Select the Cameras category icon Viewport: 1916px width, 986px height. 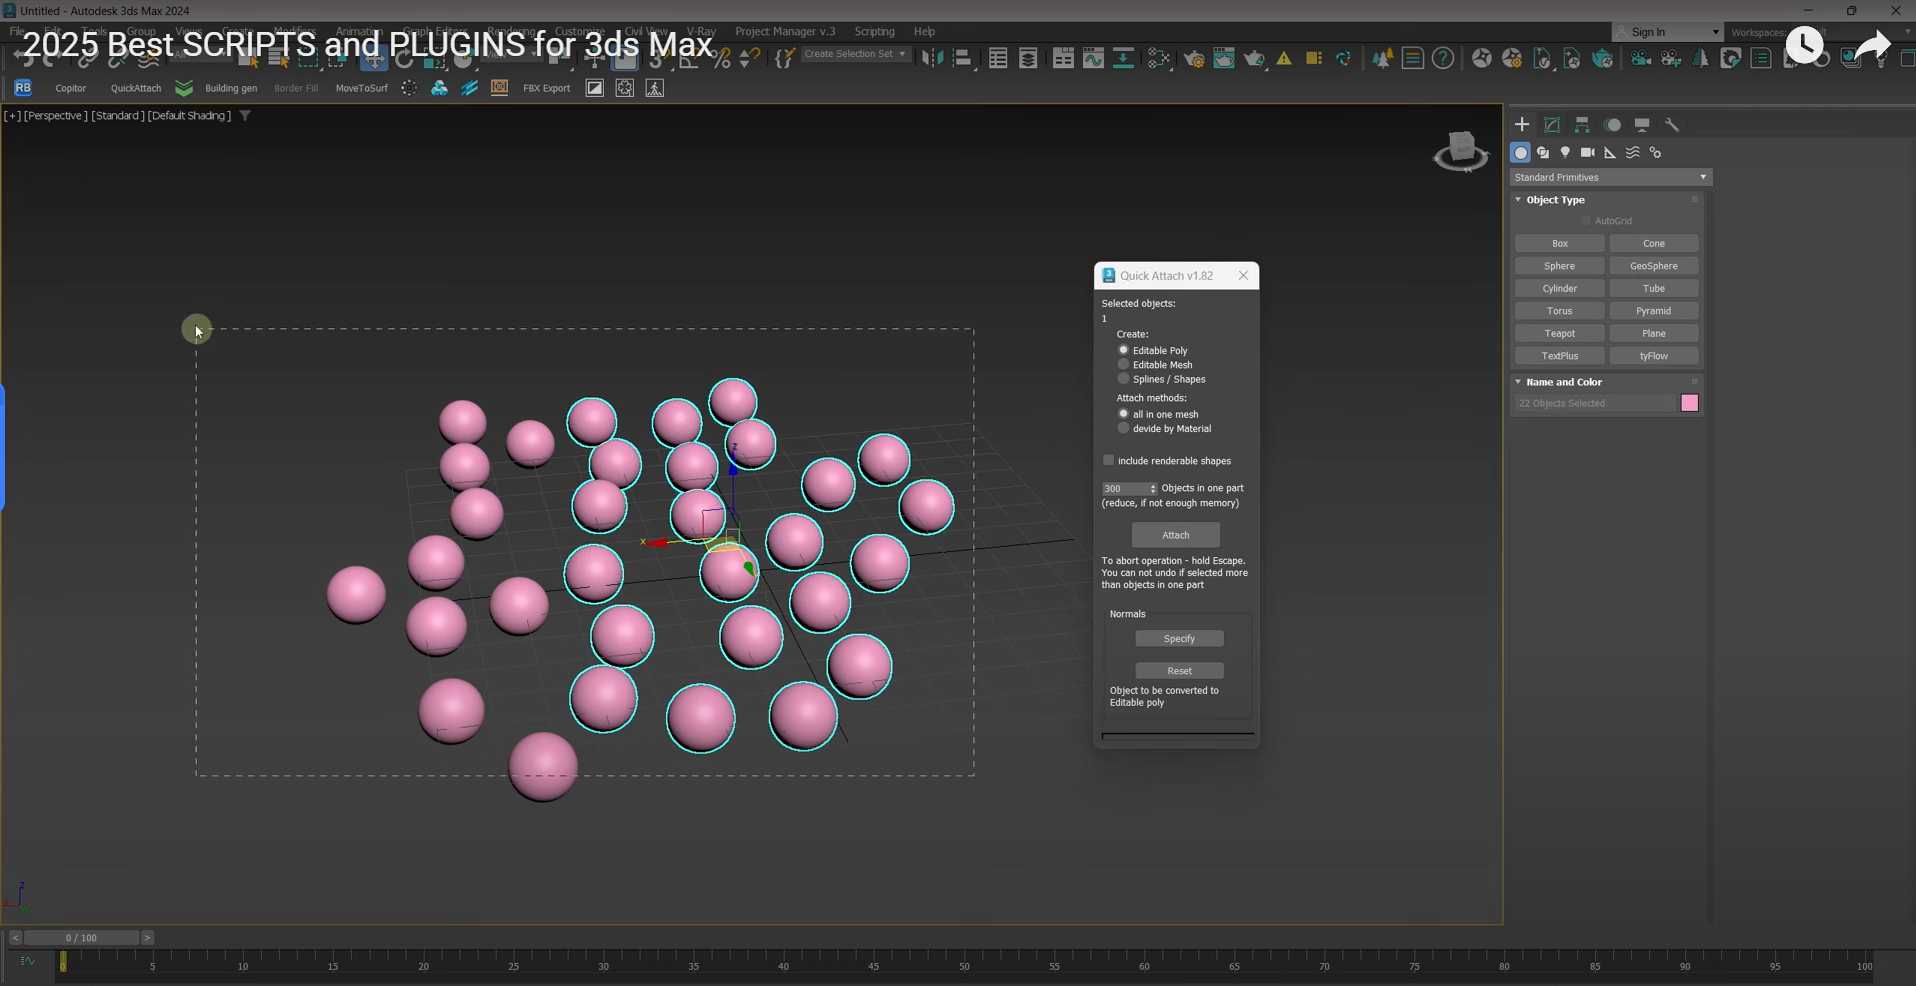(1588, 153)
